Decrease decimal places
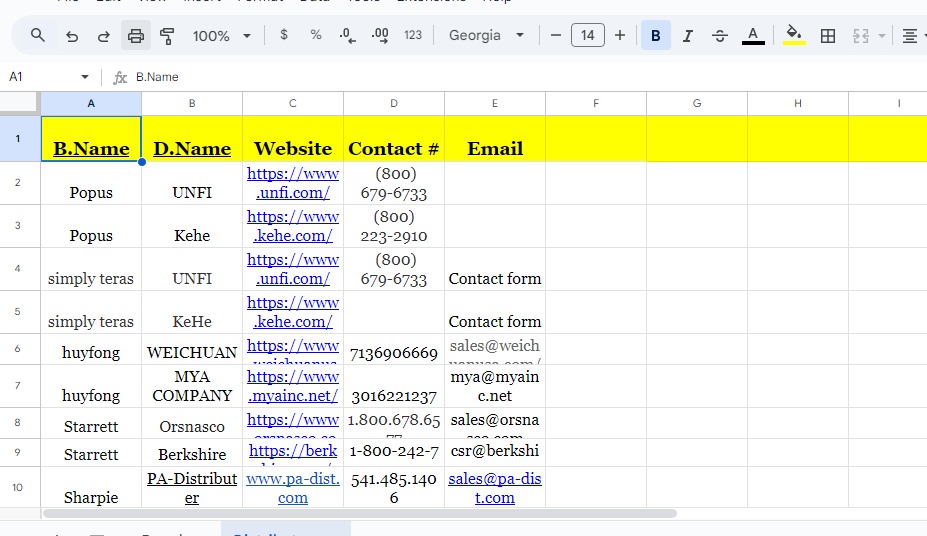The height and width of the screenshot is (536, 927). [348, 36]
